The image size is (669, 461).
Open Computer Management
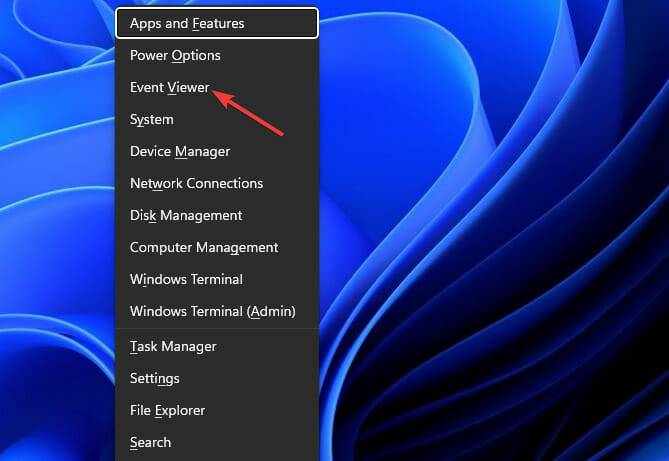point(217,248)
